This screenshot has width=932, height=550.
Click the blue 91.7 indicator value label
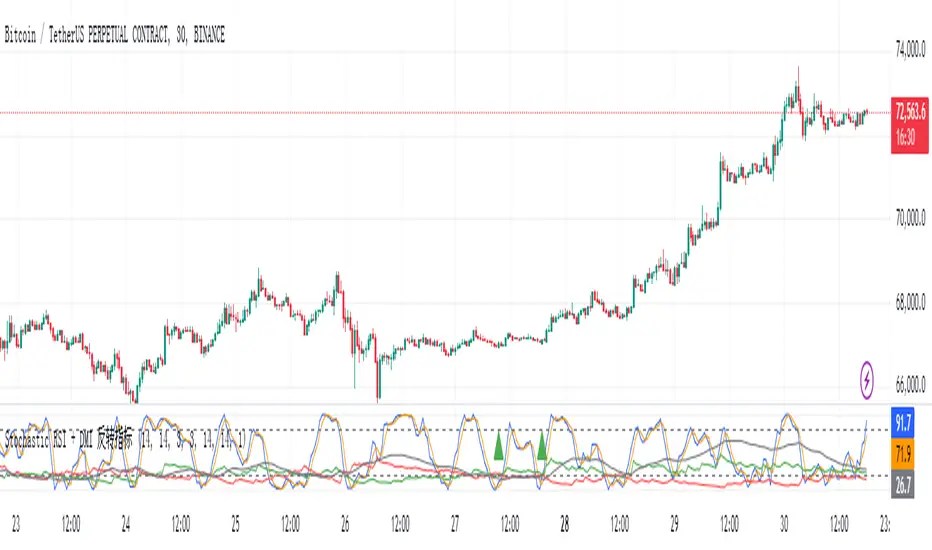[x=902, y=423]
